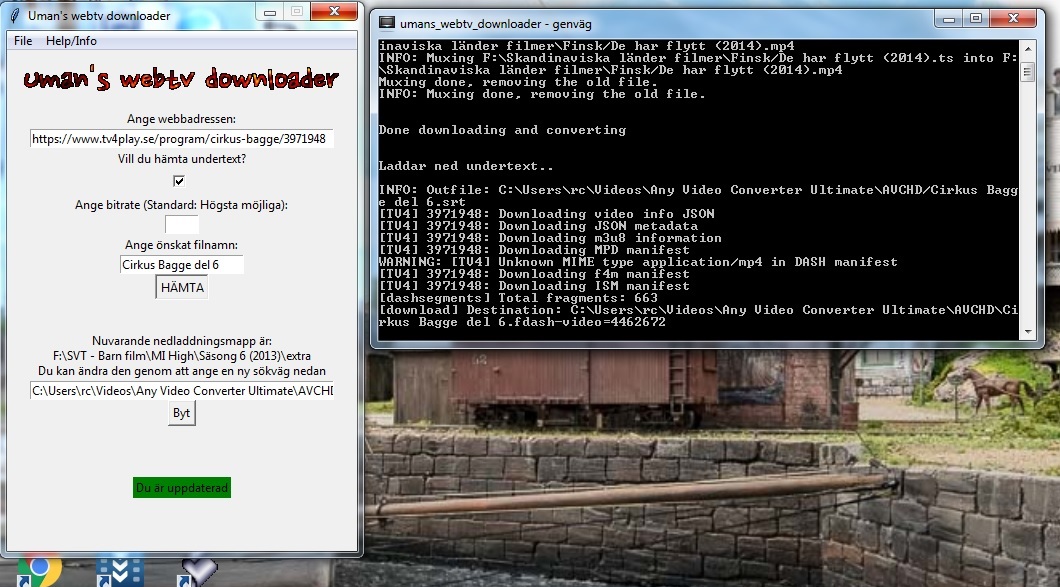The width and height of the screenshot is (1060, 587).
Task: Minimize the Uman's webtv downloader window
Action: 270,11
